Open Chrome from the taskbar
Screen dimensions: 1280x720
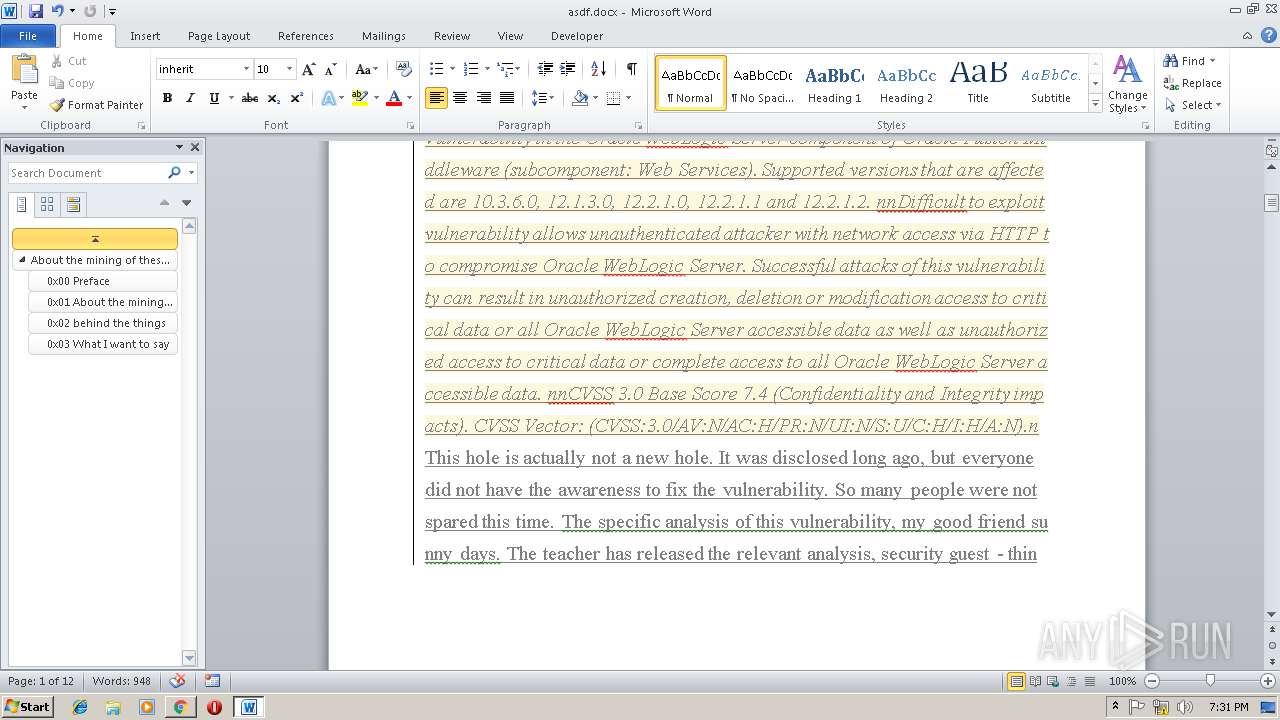tap(180, 707)
